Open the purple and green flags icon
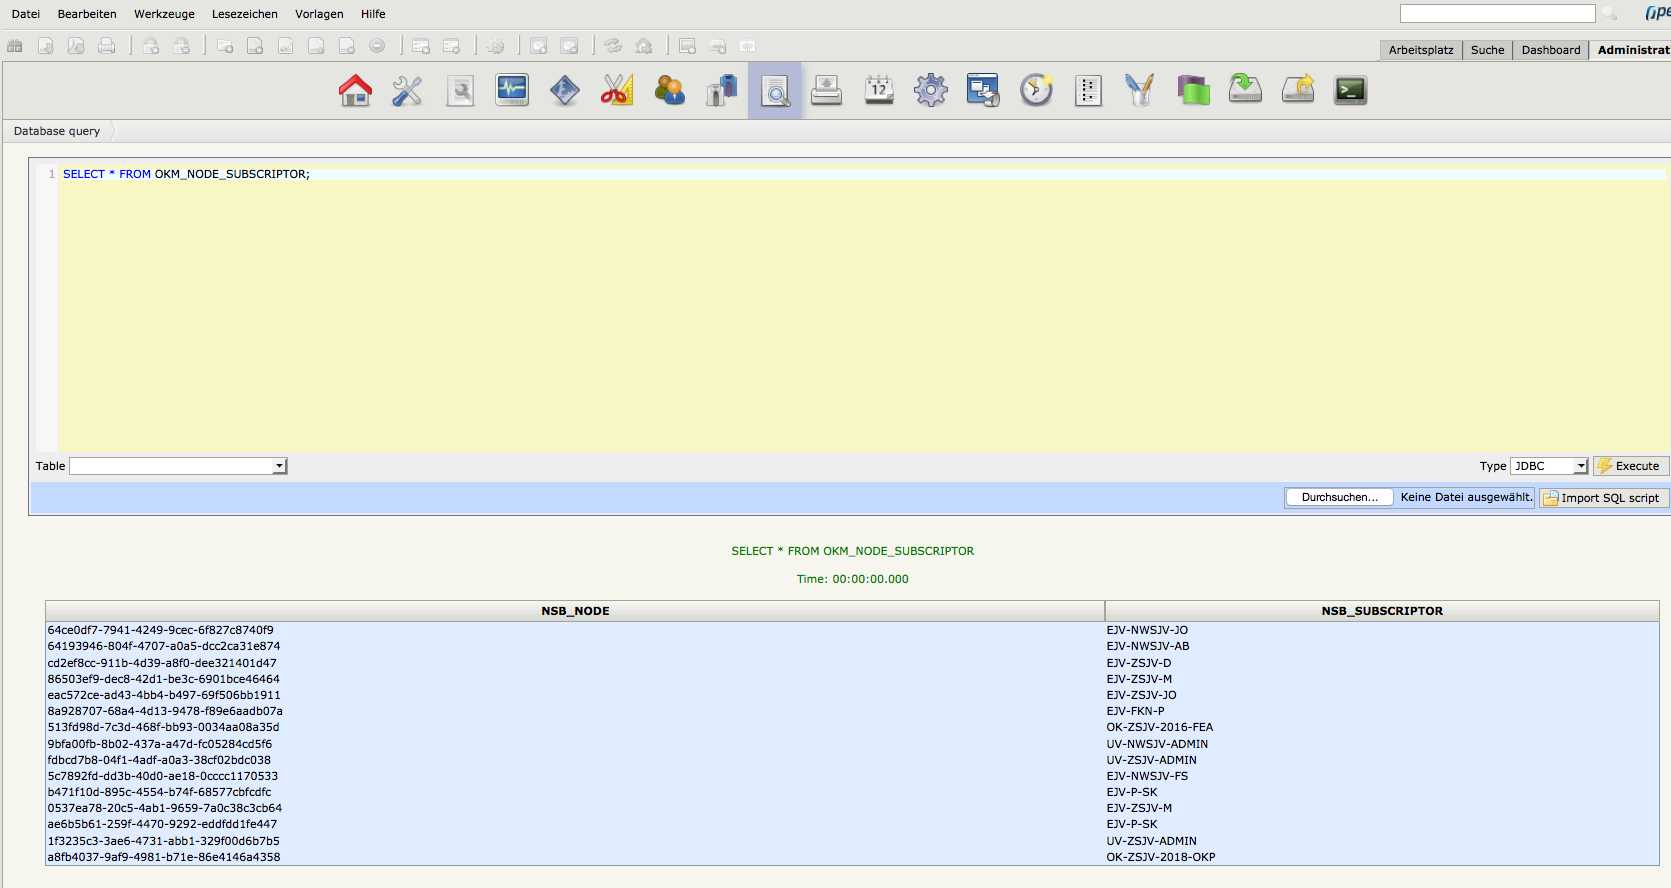Screen dimensions: 1671x888 coord(1193,91)
